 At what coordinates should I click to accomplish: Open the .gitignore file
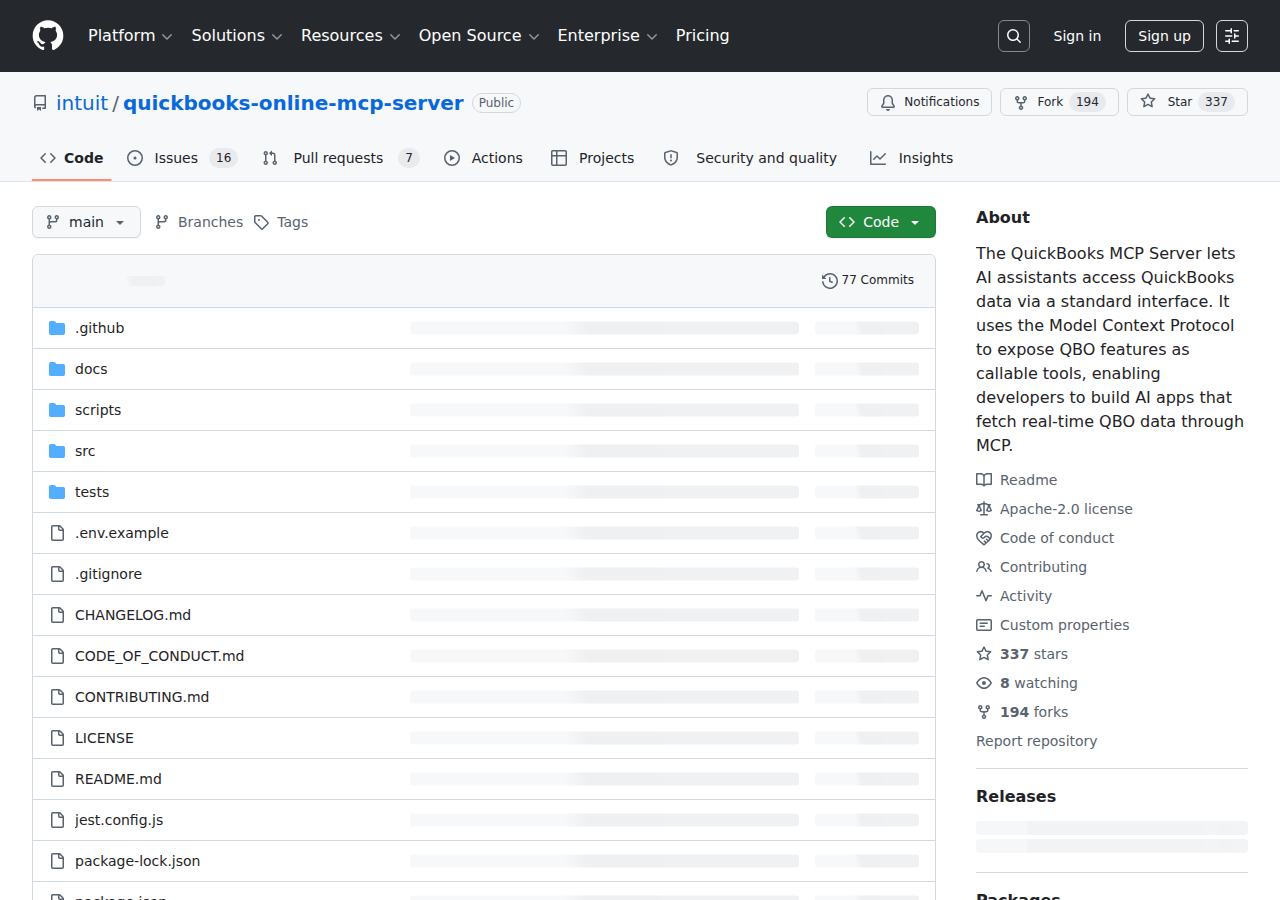108,574
